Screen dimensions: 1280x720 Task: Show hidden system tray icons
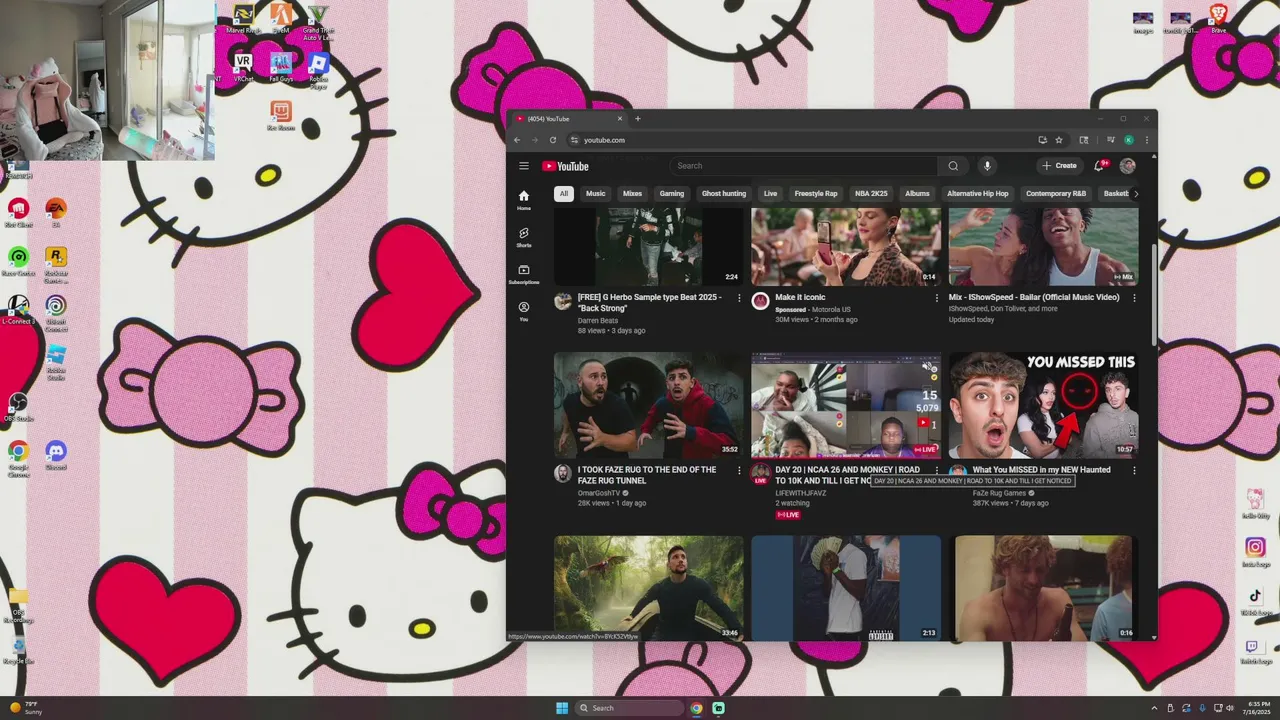pos(1154,708)
